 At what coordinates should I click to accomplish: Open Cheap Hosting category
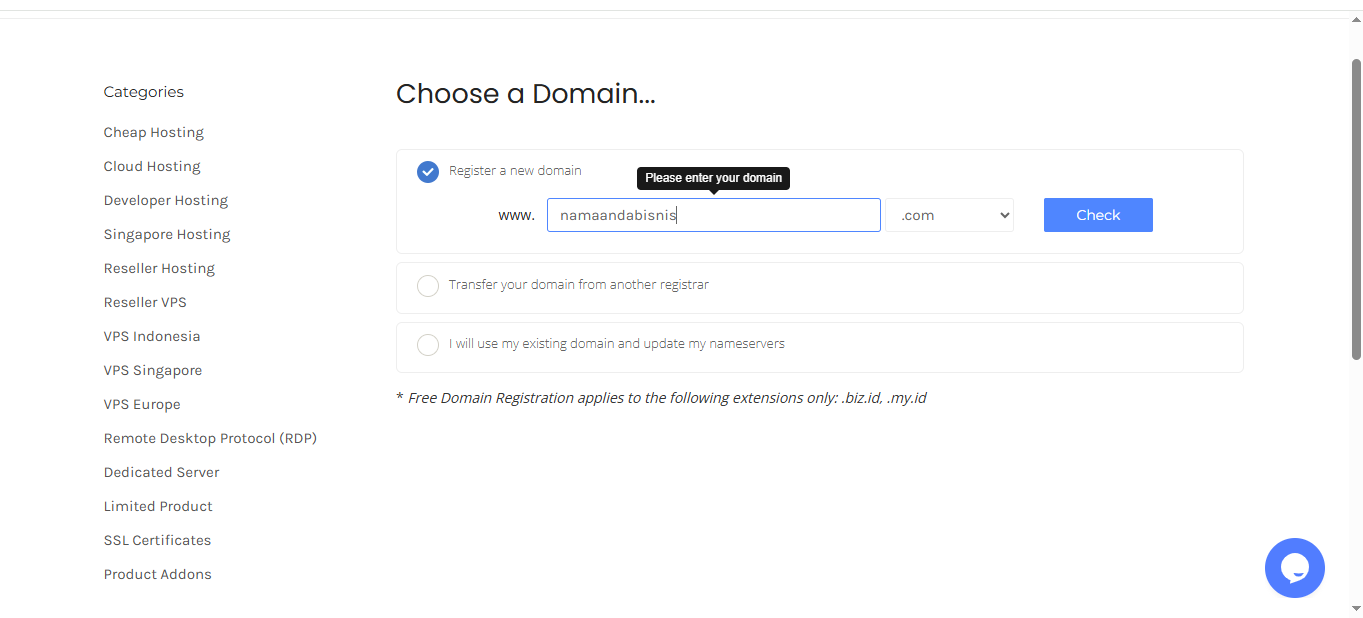(x=153, y=133)
